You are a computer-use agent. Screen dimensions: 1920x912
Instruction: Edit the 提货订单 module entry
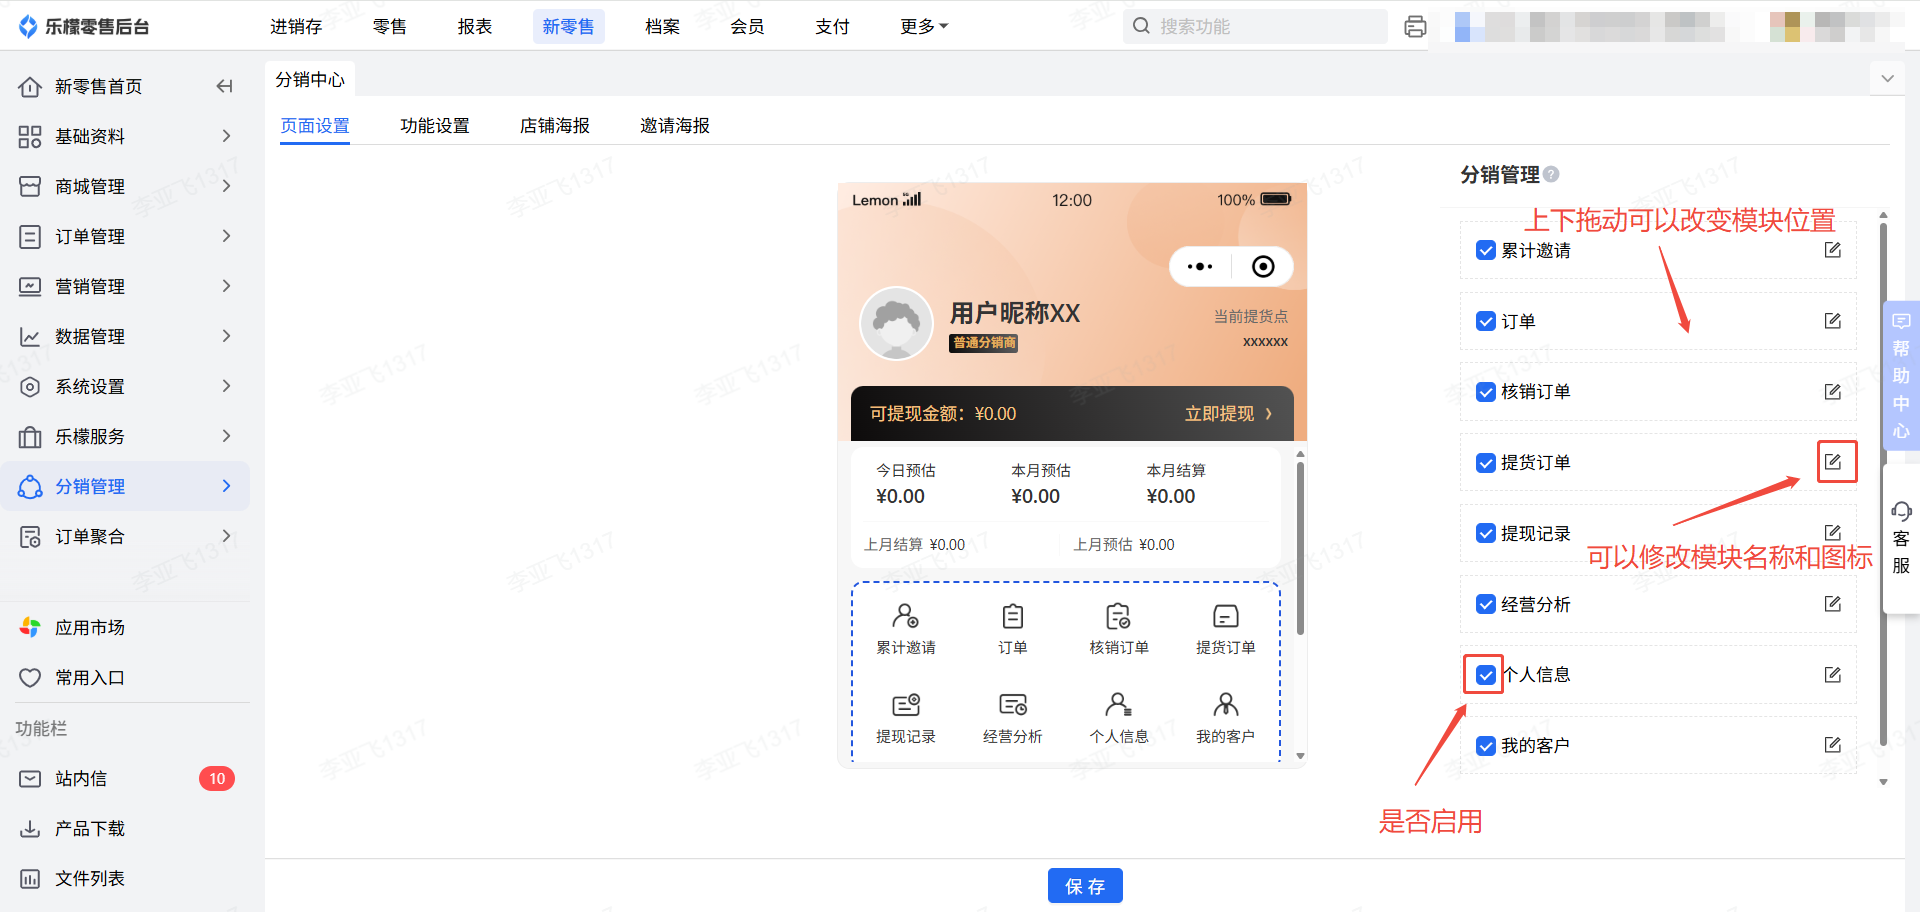(1832, 462)
